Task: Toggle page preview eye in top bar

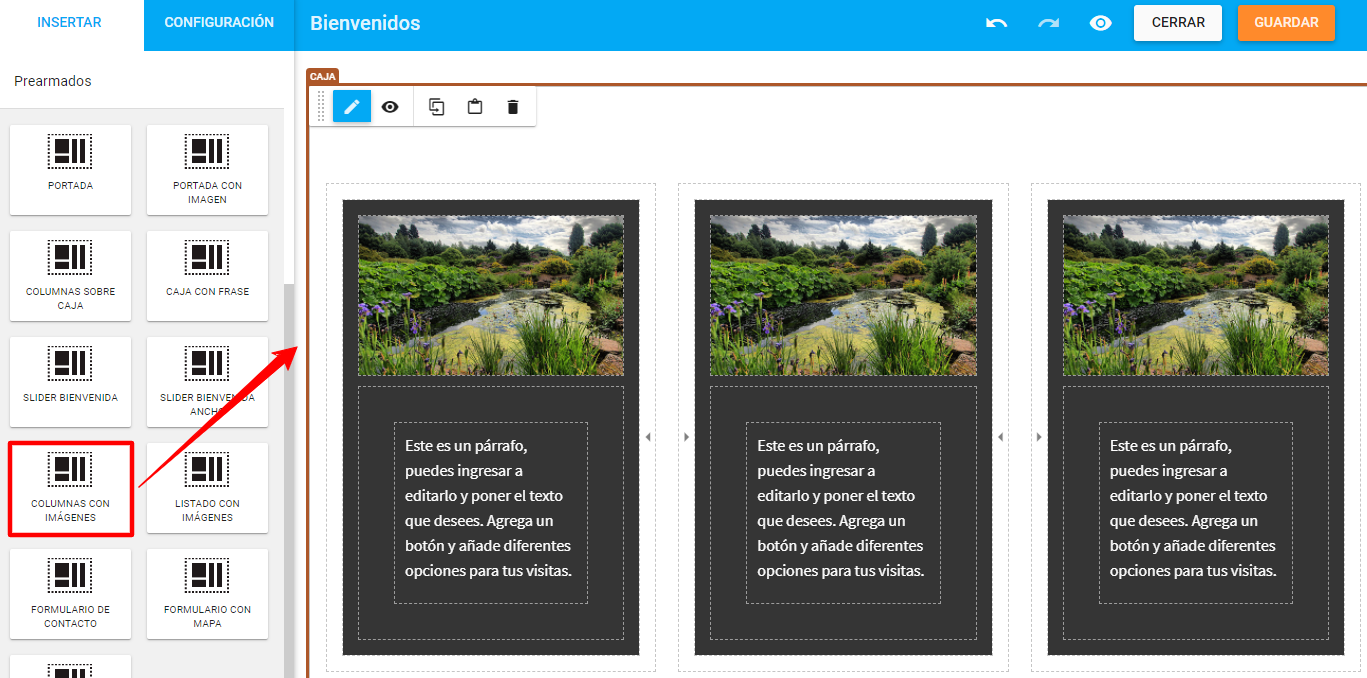Action: 1101,23
